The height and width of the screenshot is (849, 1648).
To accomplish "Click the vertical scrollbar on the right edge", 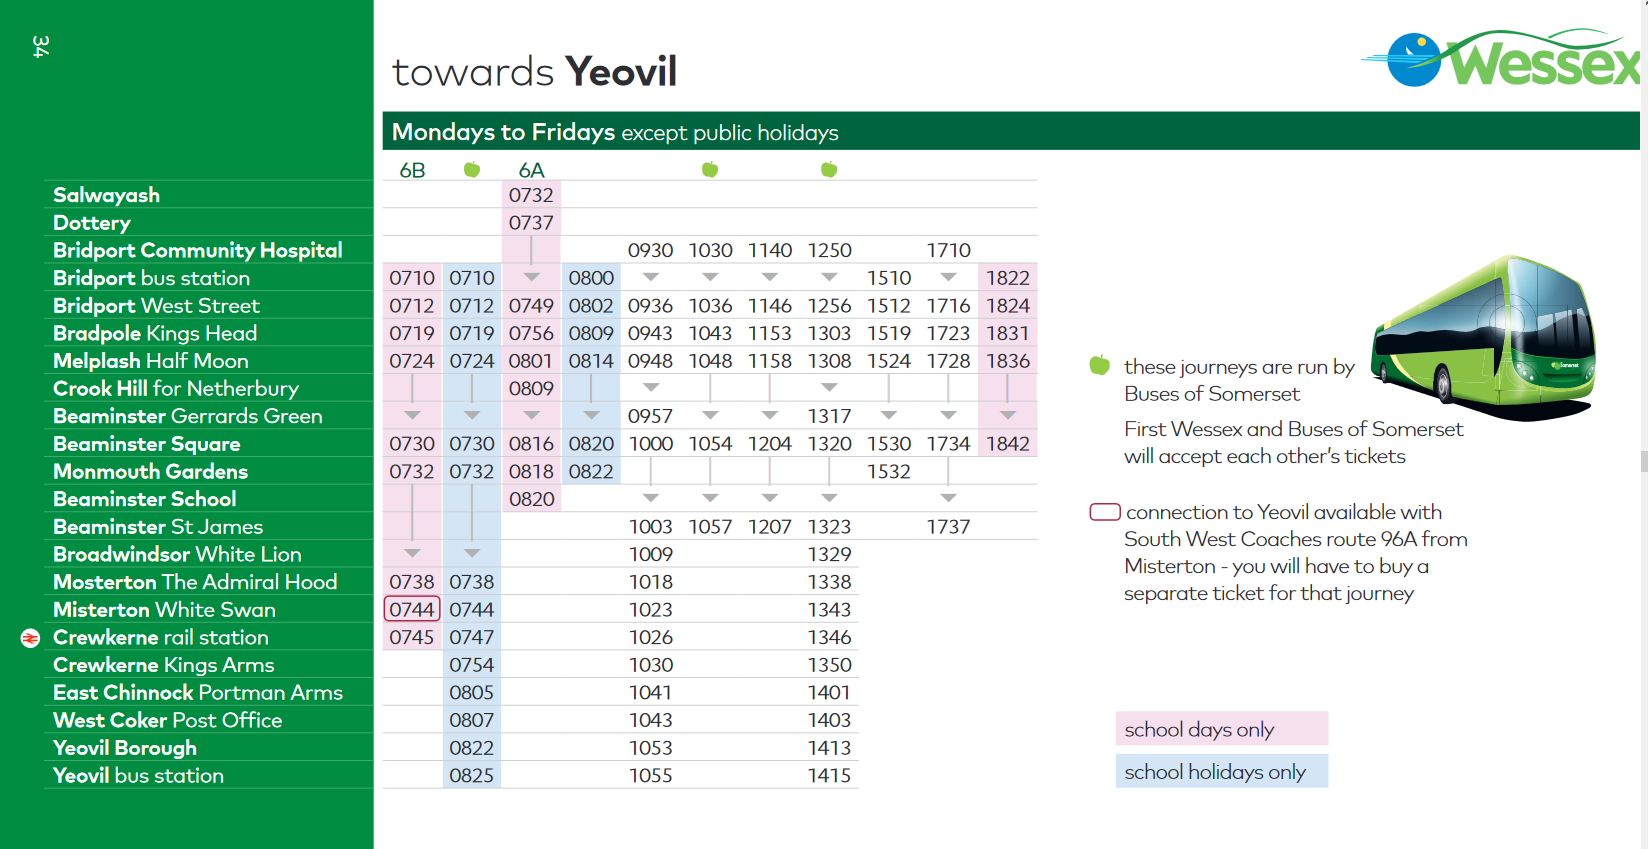I will coord(1643,460).
